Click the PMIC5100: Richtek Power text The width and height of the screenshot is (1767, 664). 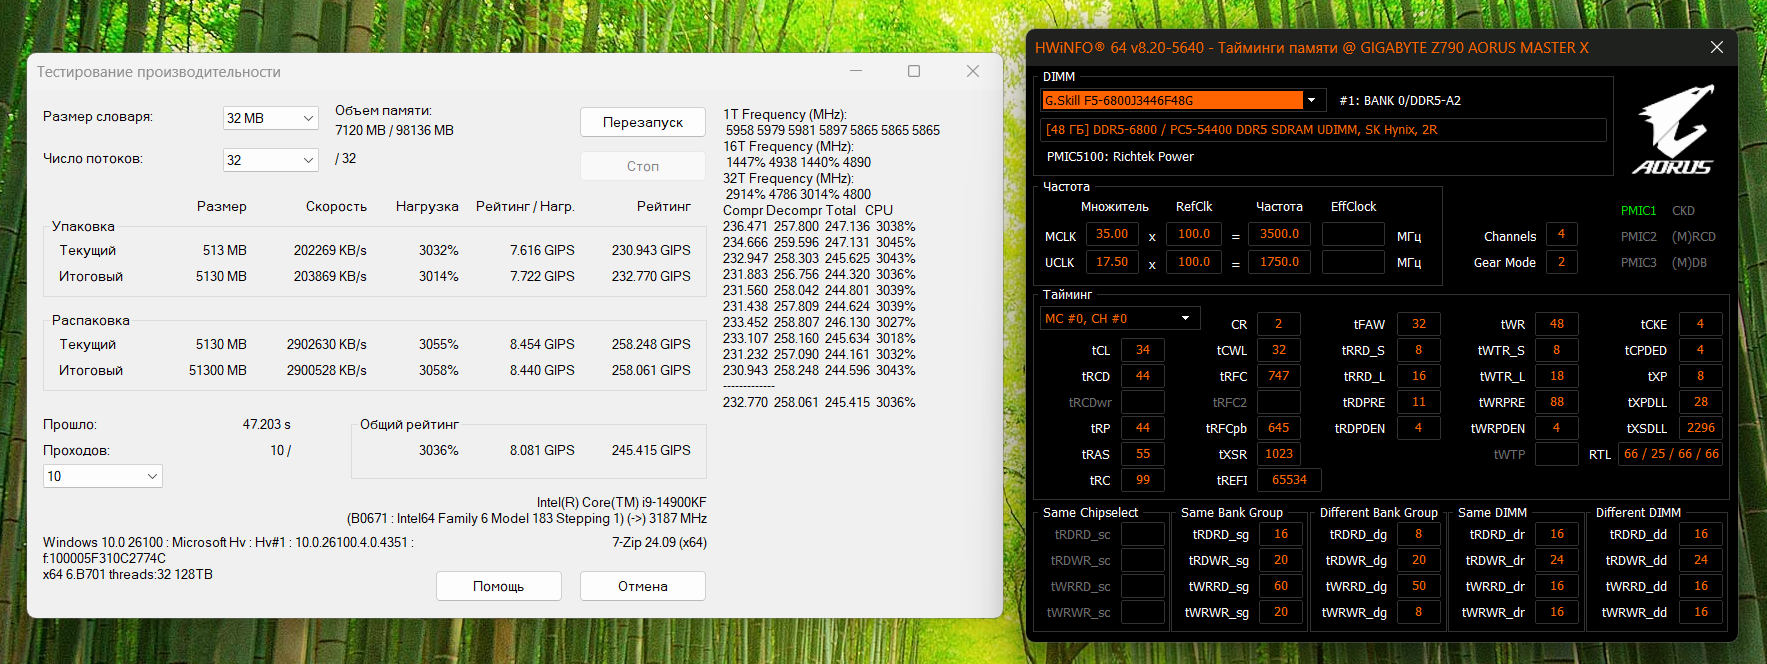click(1120, 157)
